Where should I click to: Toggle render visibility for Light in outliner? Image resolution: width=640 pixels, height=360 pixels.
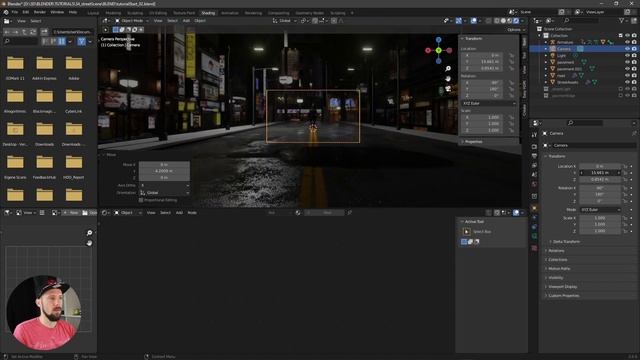(x=634, y=56)
